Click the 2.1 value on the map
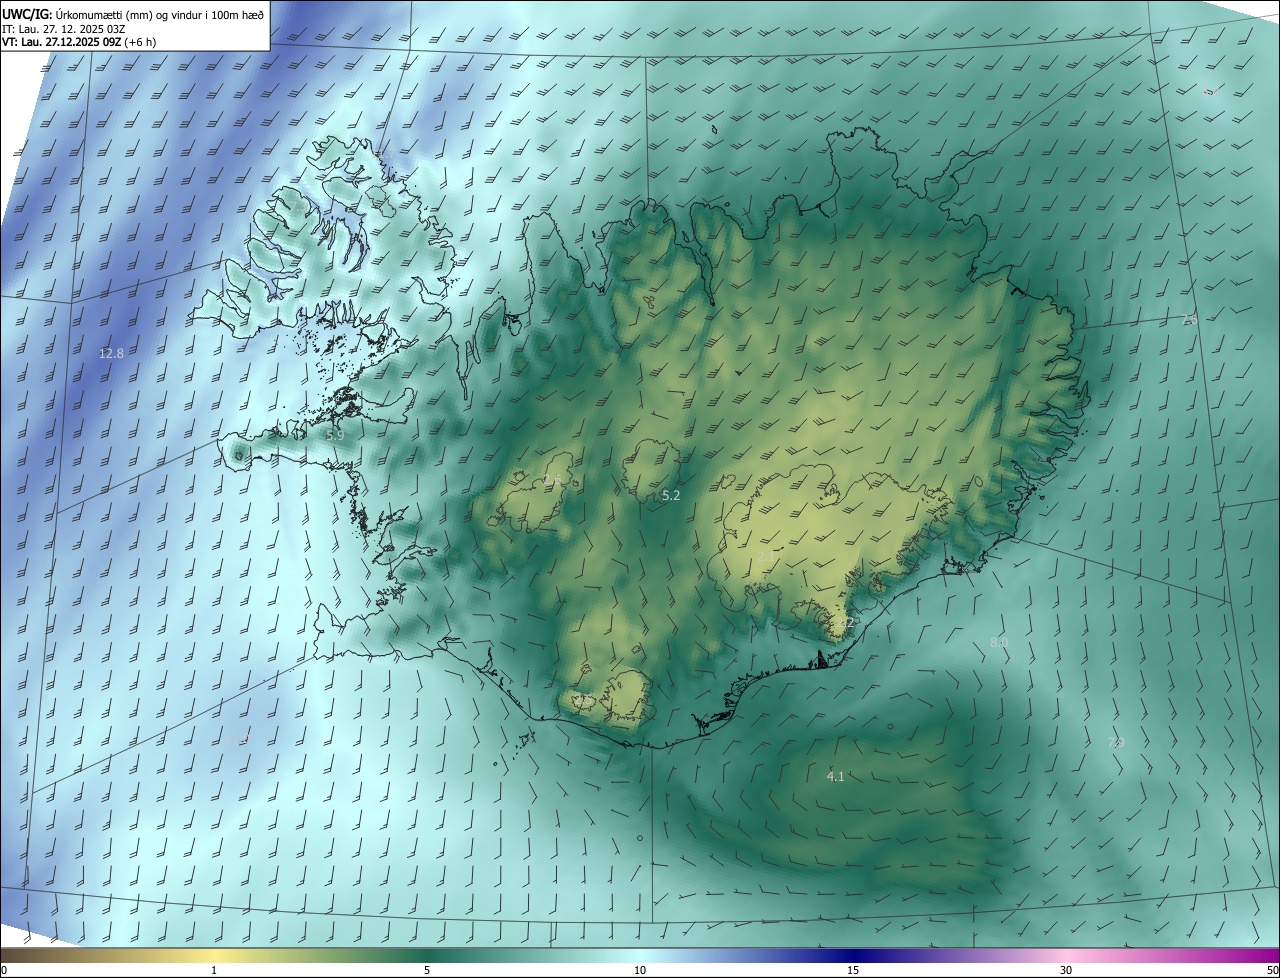 765,556
